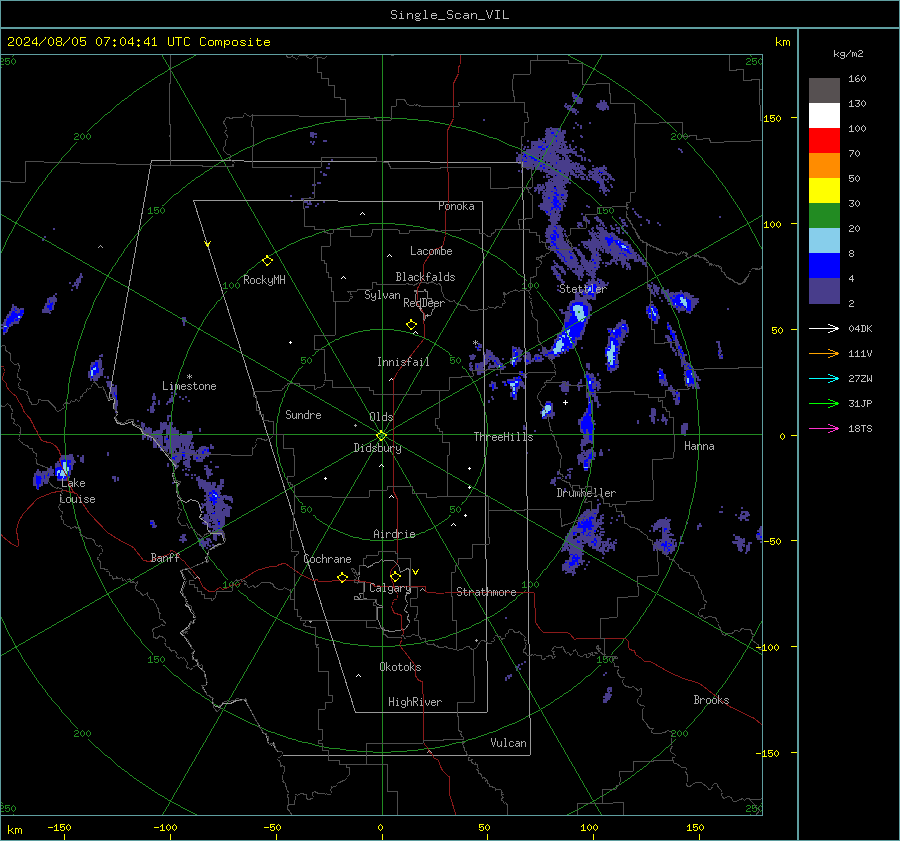
Task: Click the Drumheller town label
Action: pyautogui.click(x=586, y=493)
